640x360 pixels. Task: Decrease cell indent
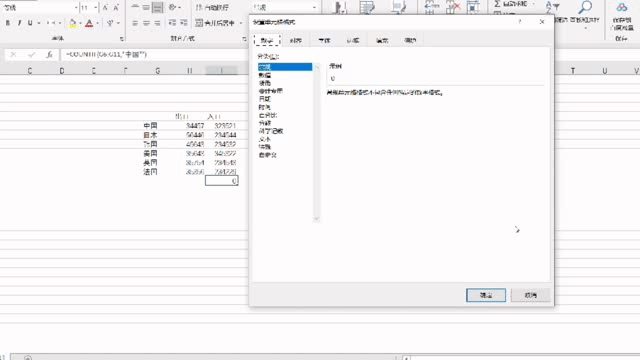click(x=173, y=23)
